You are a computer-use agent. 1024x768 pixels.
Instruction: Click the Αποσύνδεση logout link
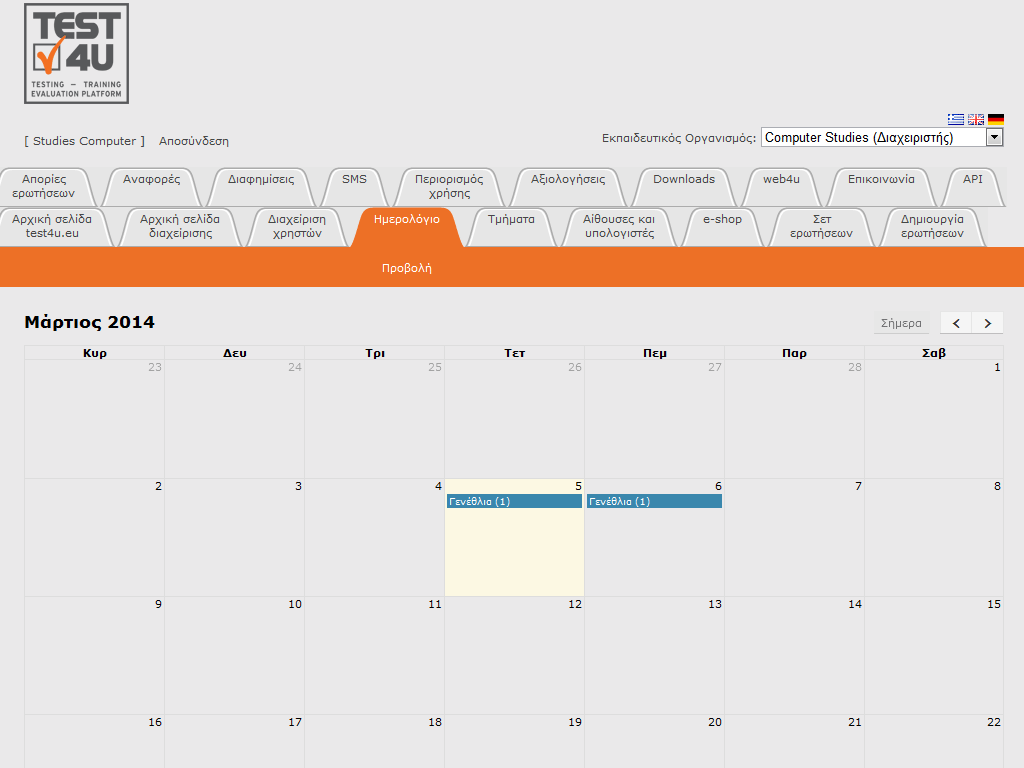[193, 141]
